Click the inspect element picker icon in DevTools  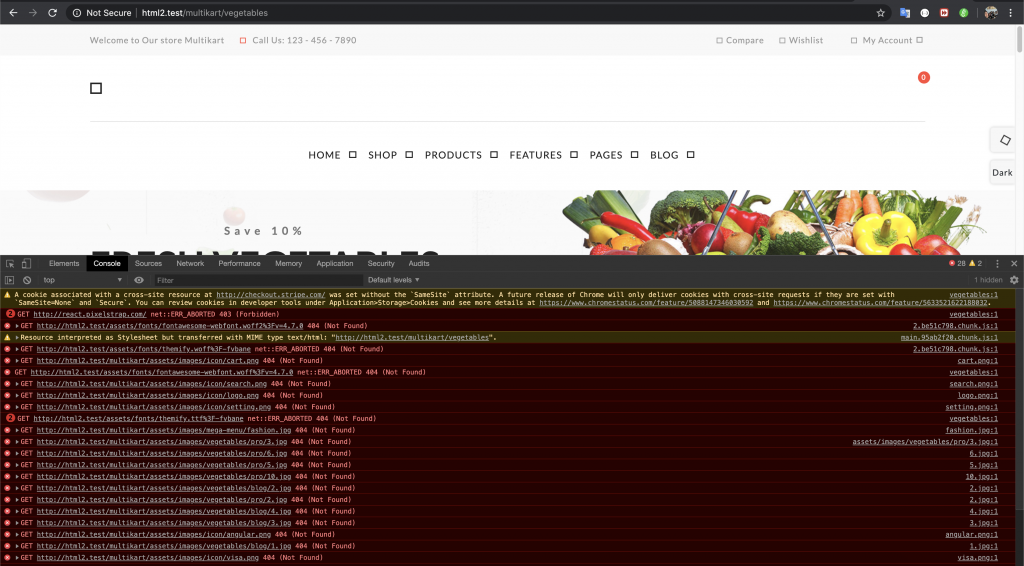10,264
